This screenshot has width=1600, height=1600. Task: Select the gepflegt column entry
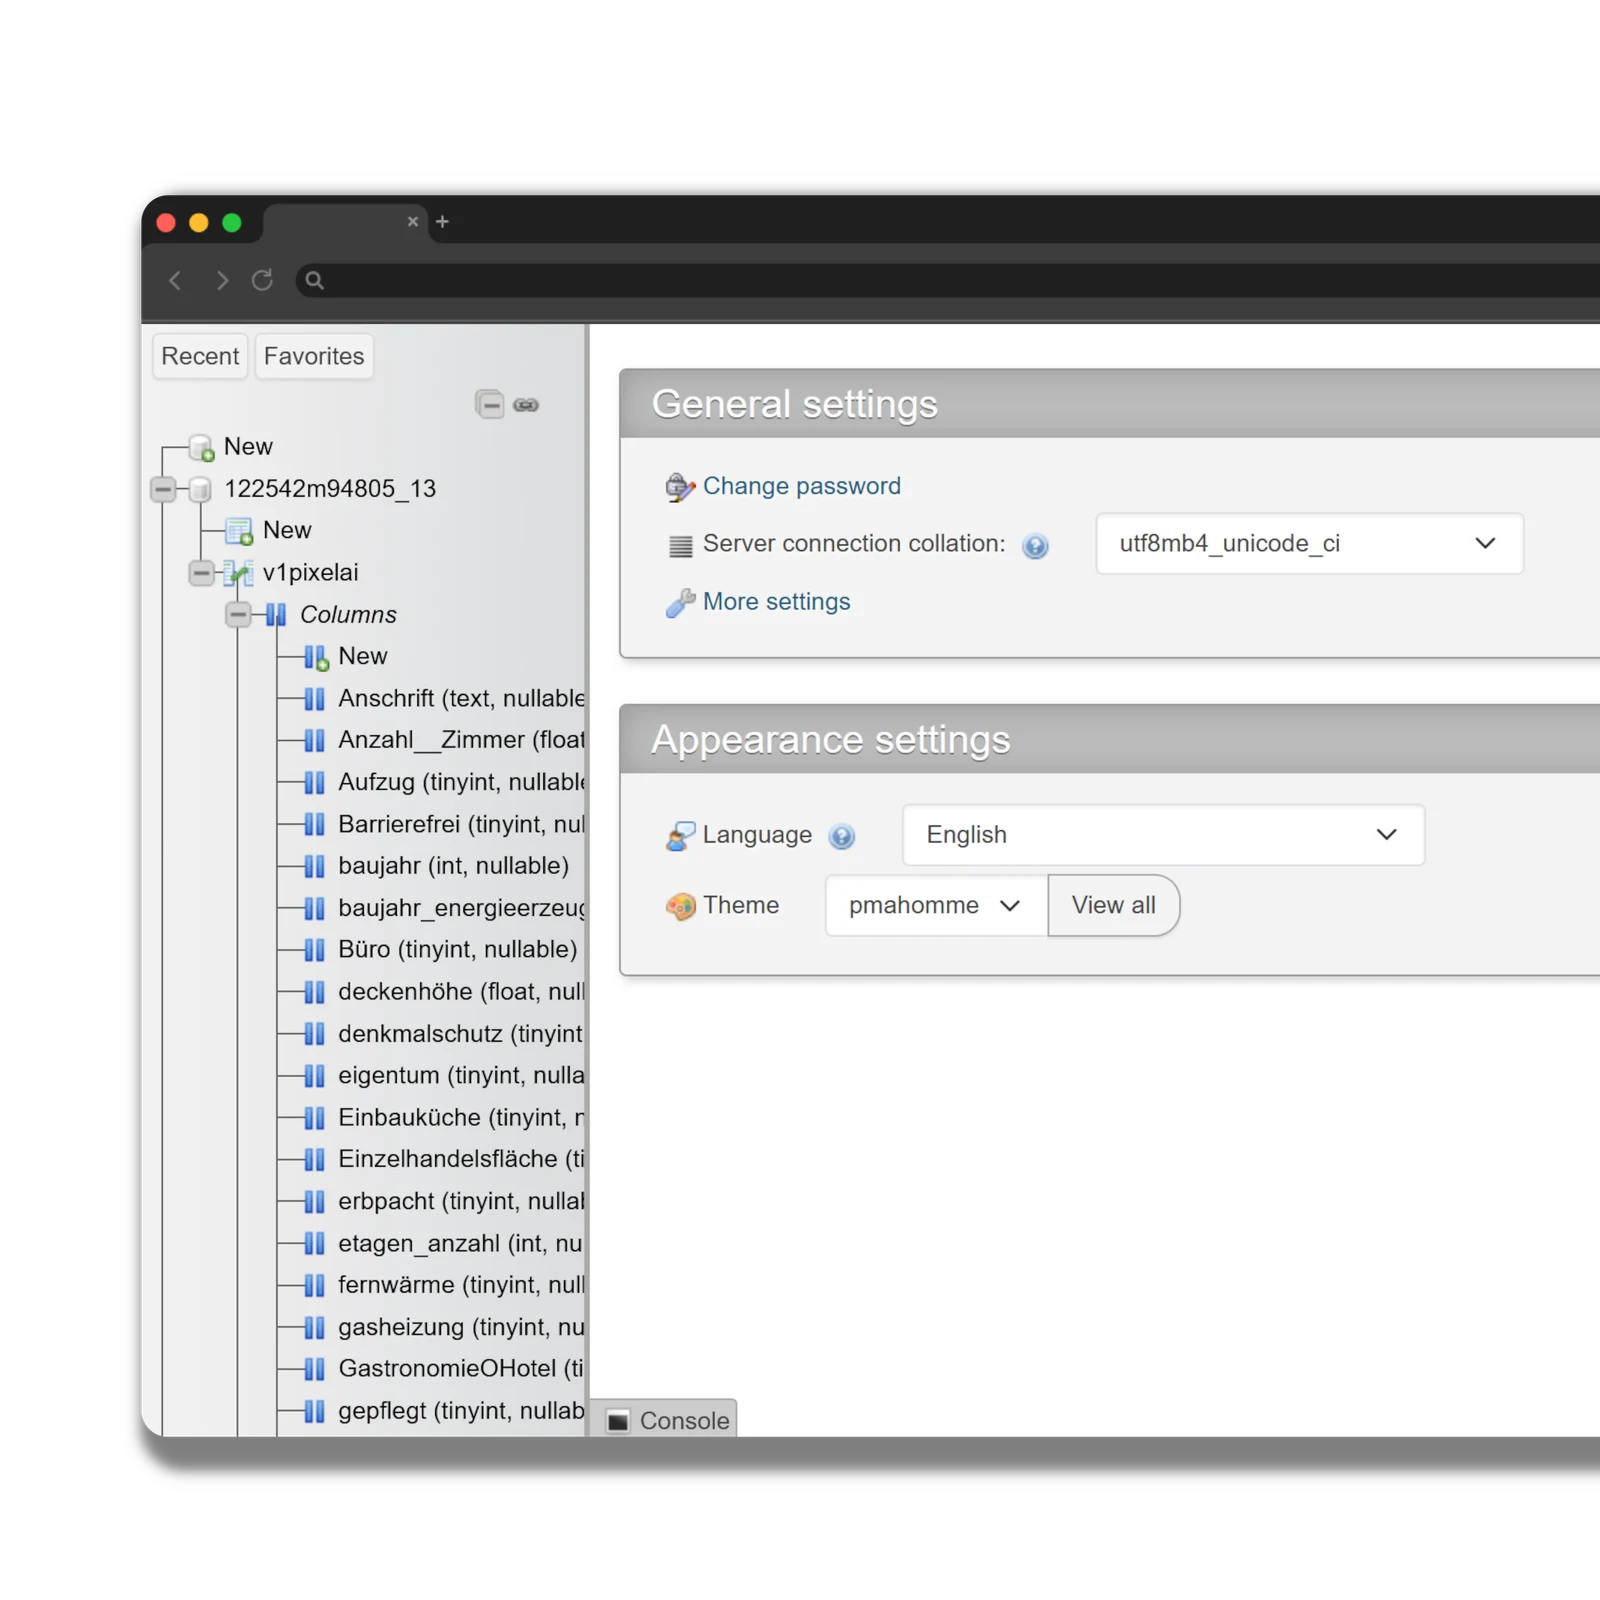461,1411
